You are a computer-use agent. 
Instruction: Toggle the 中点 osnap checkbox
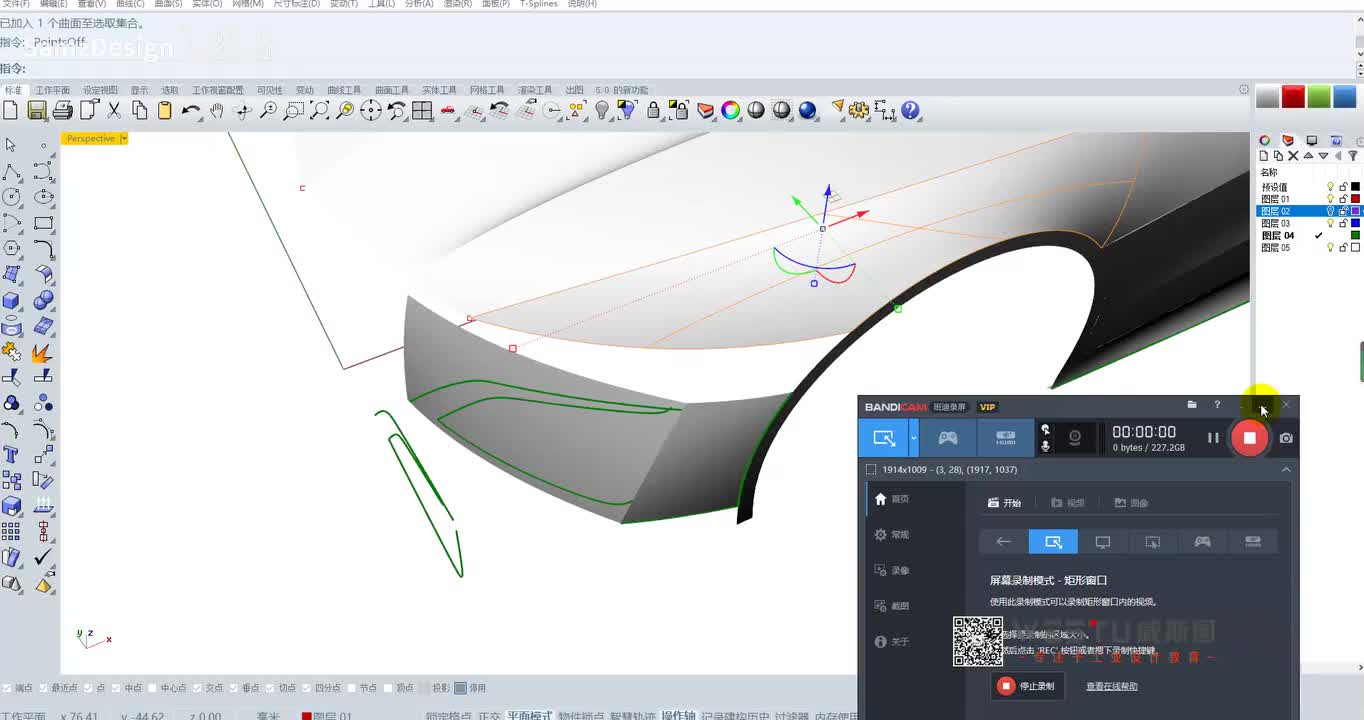point(117,688)
